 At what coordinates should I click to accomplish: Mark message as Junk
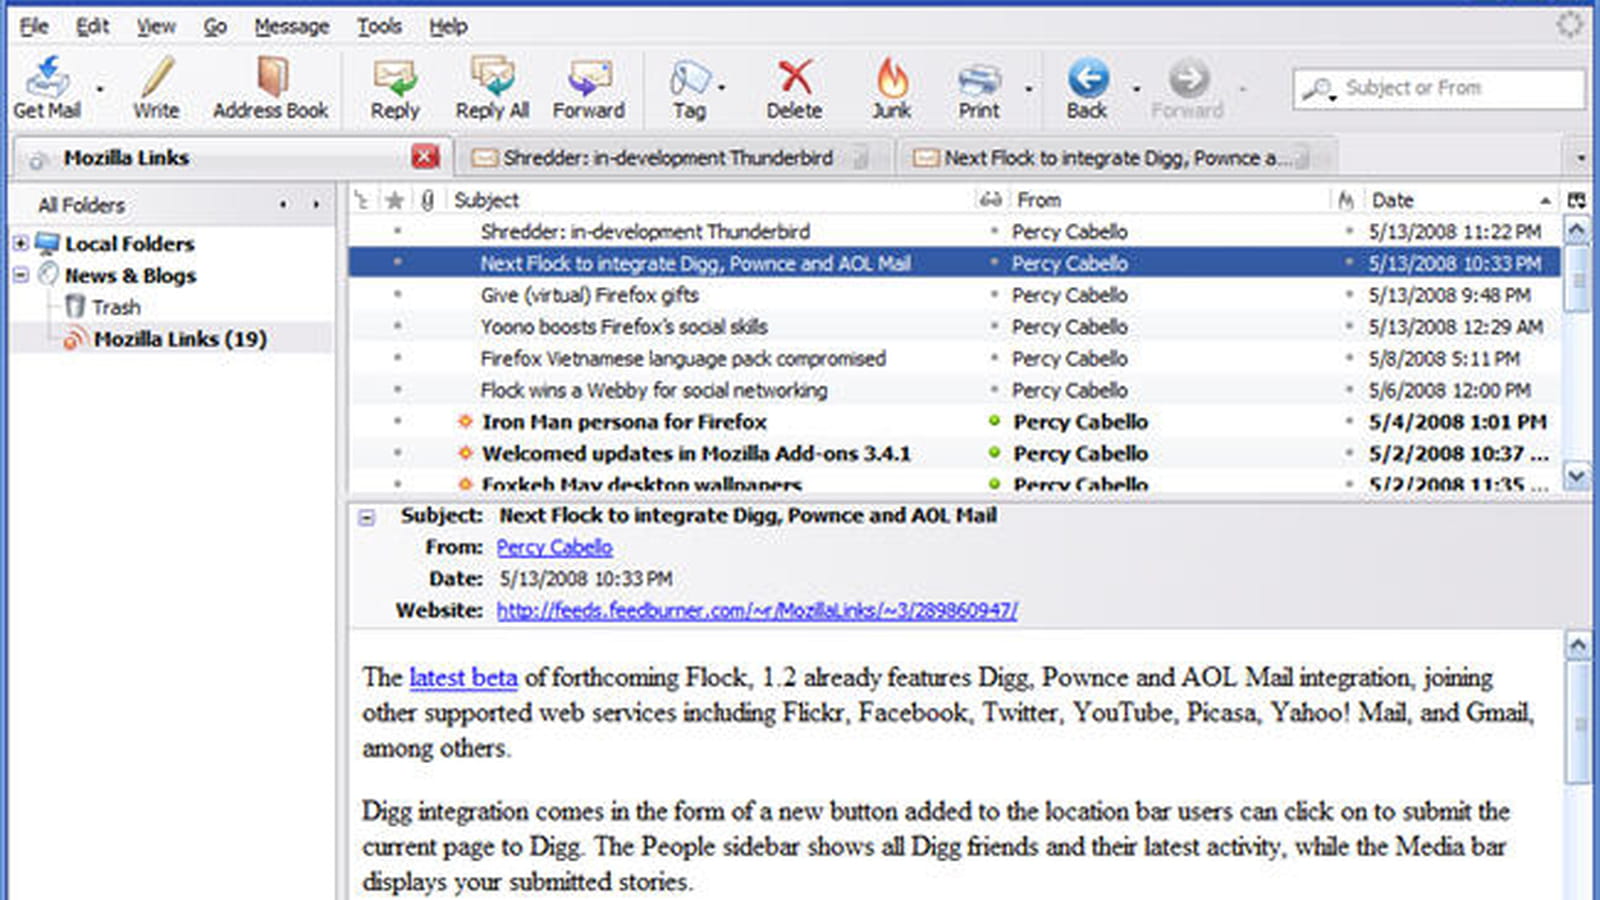(891, 88)
